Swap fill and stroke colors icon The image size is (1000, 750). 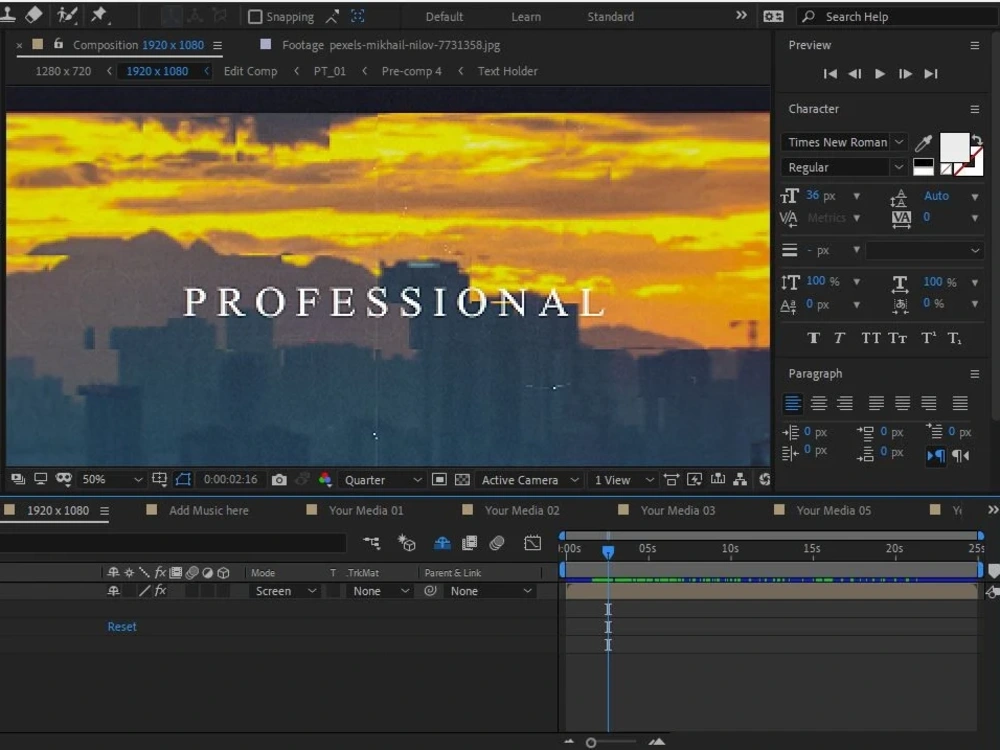pyautogui.click(x=976, y=140)
